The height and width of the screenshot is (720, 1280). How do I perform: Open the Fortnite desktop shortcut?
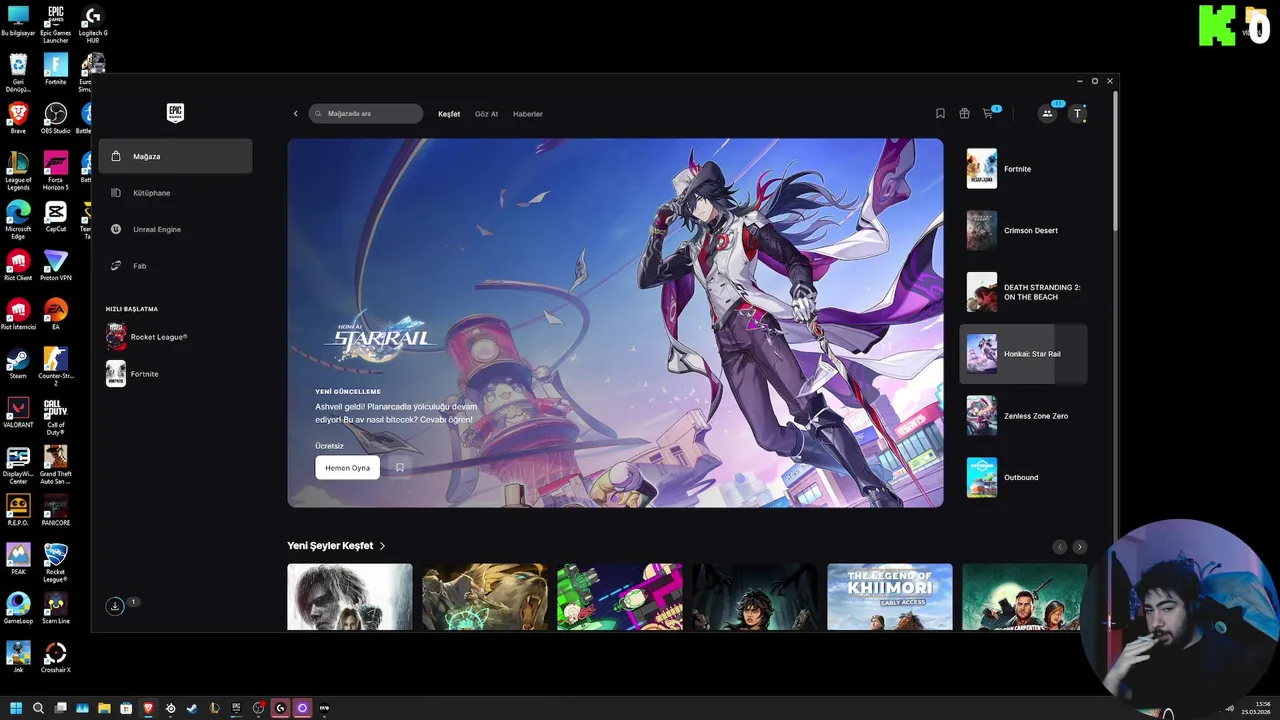[55, 70]
